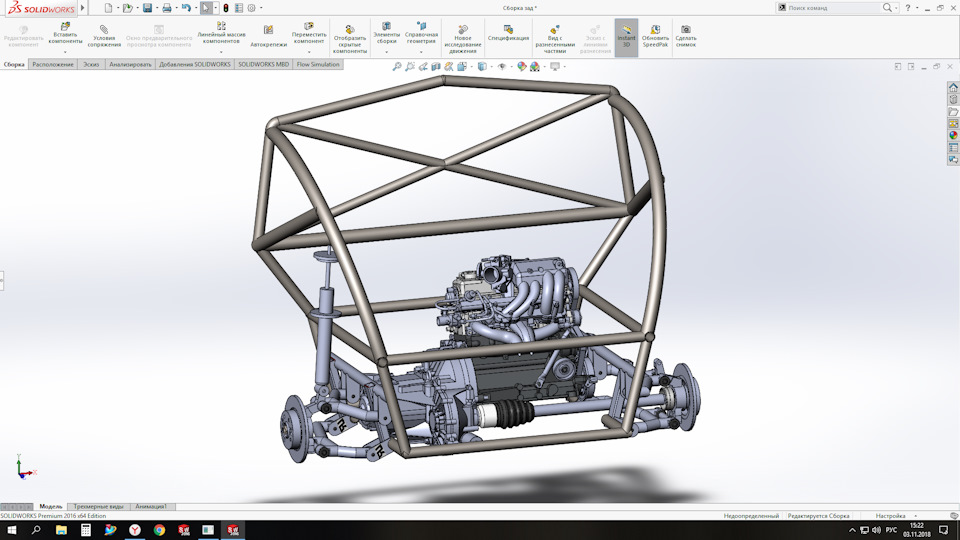The height and width of the screenshot is (540, 960).
Task: Click the rebuild traffic light icon
Action: click(x=225, y=8)
